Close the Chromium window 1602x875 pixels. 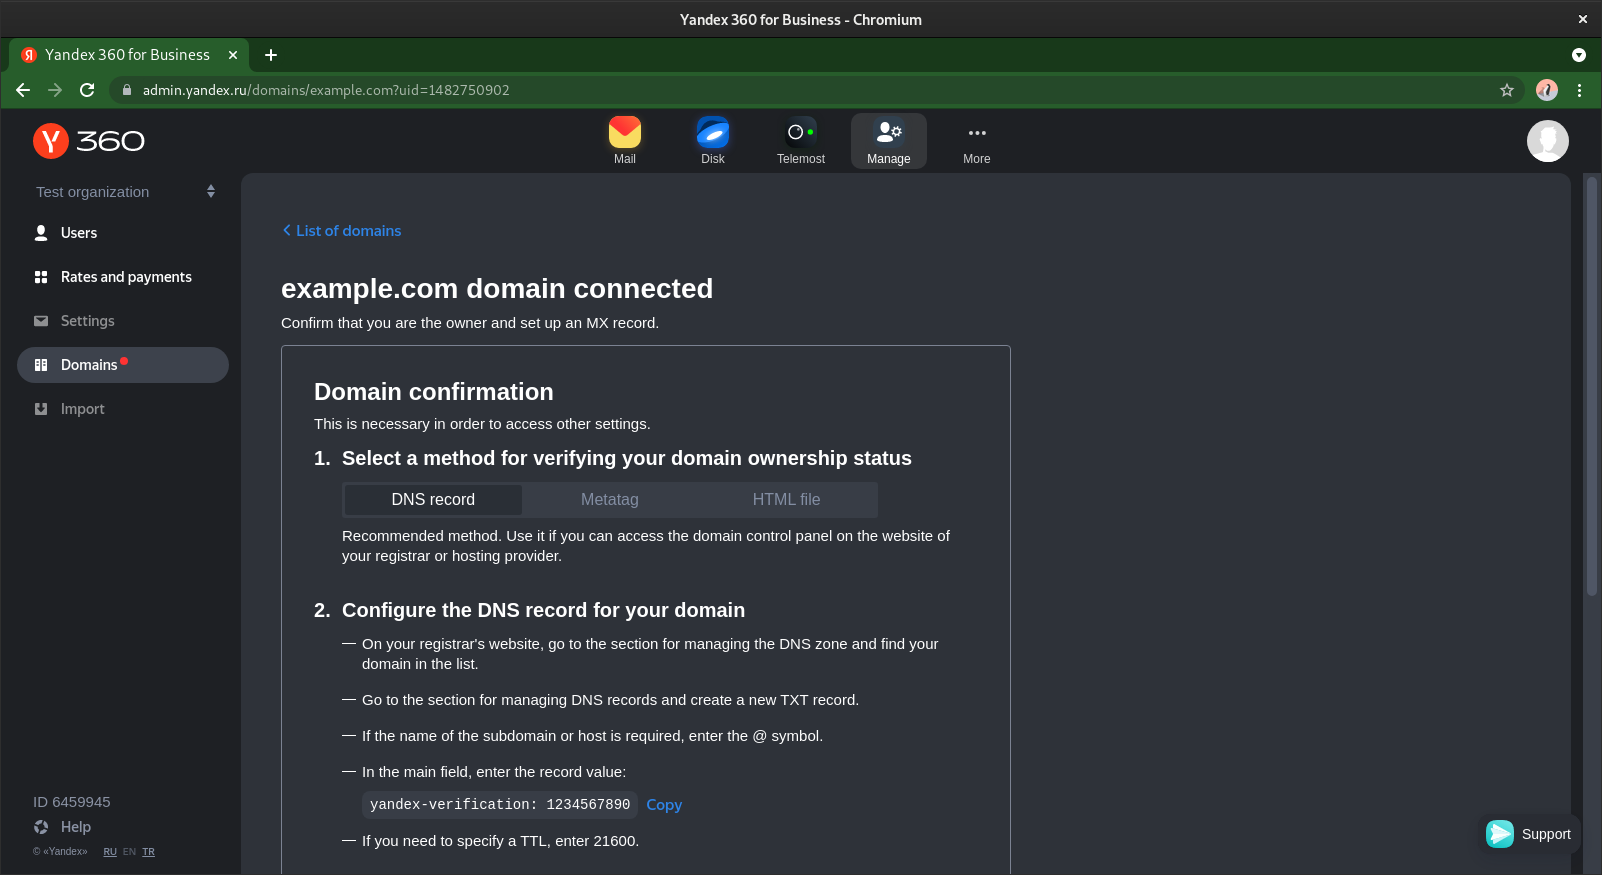pos(1583,19)
